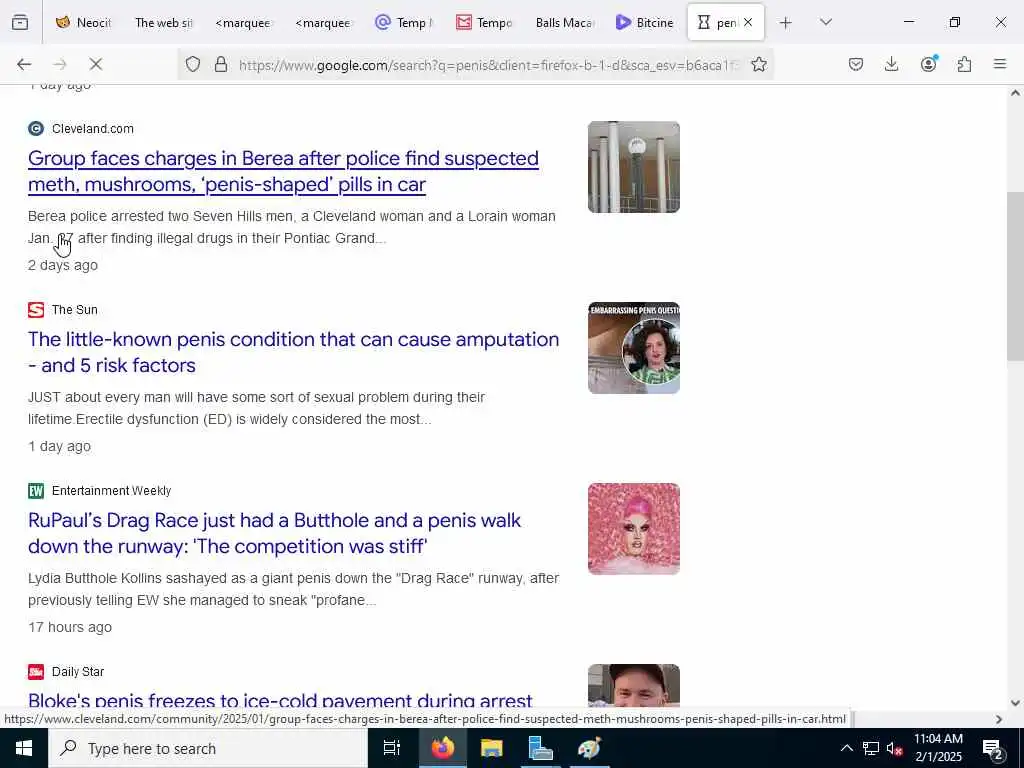Open Firefox View icon in tab bar
The image size is (1024, 768).
click(x=20, y=22)
